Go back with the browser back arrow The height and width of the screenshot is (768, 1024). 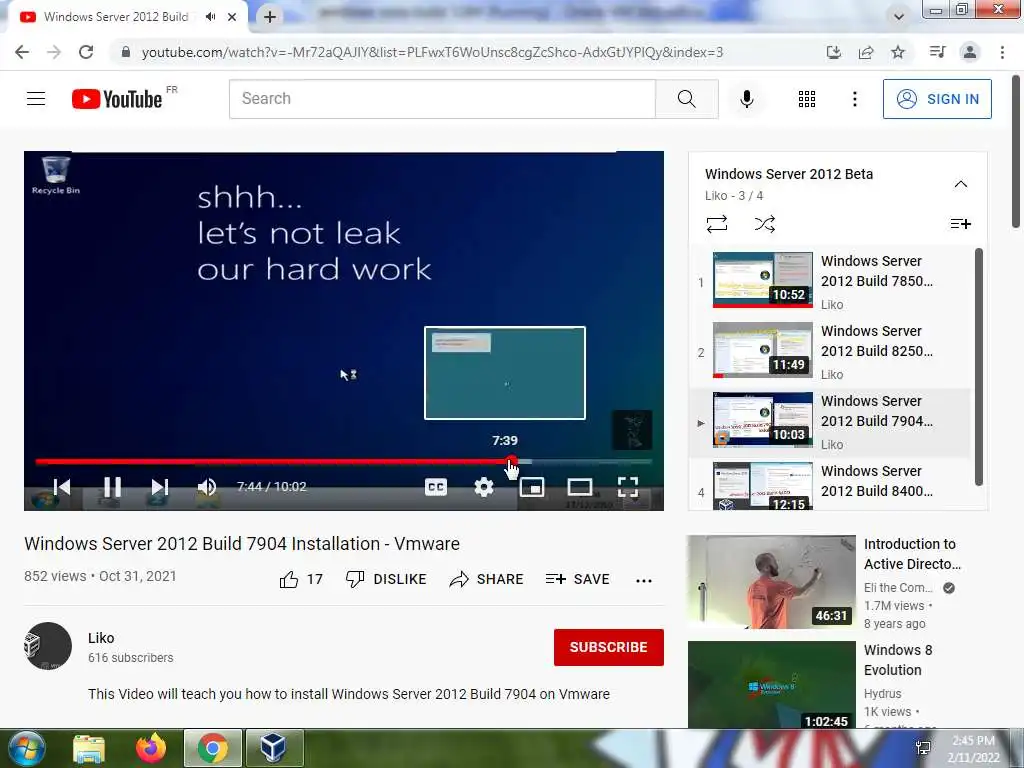(x=22, y=52)
